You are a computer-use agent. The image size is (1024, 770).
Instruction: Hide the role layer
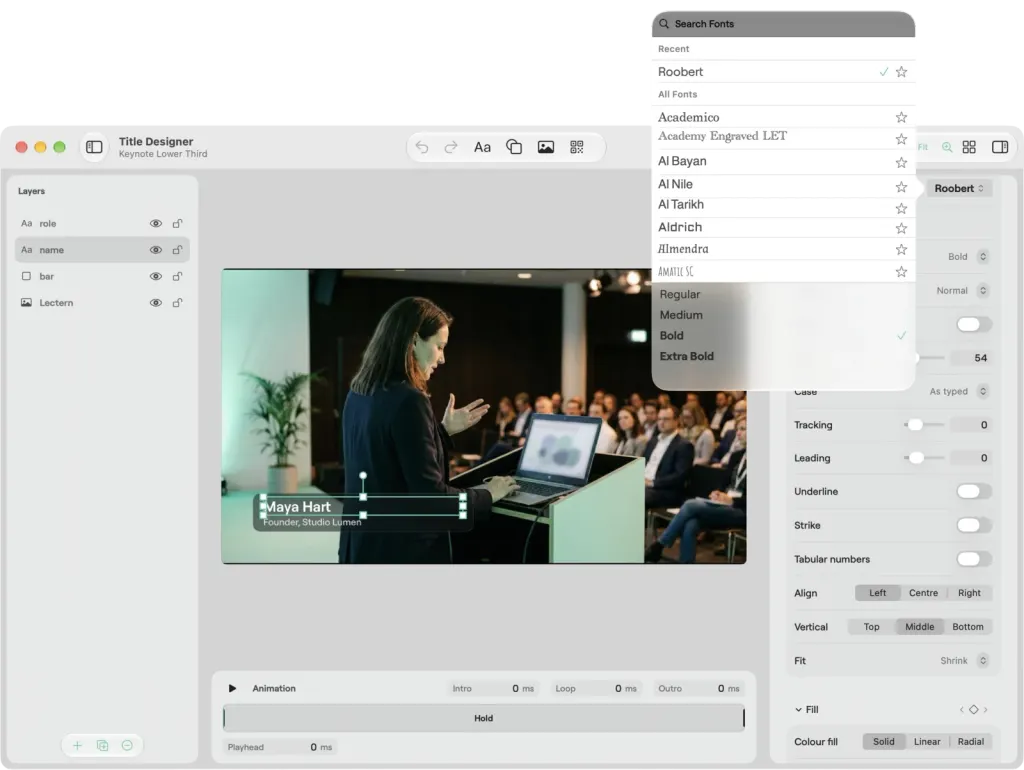[155, 223]
